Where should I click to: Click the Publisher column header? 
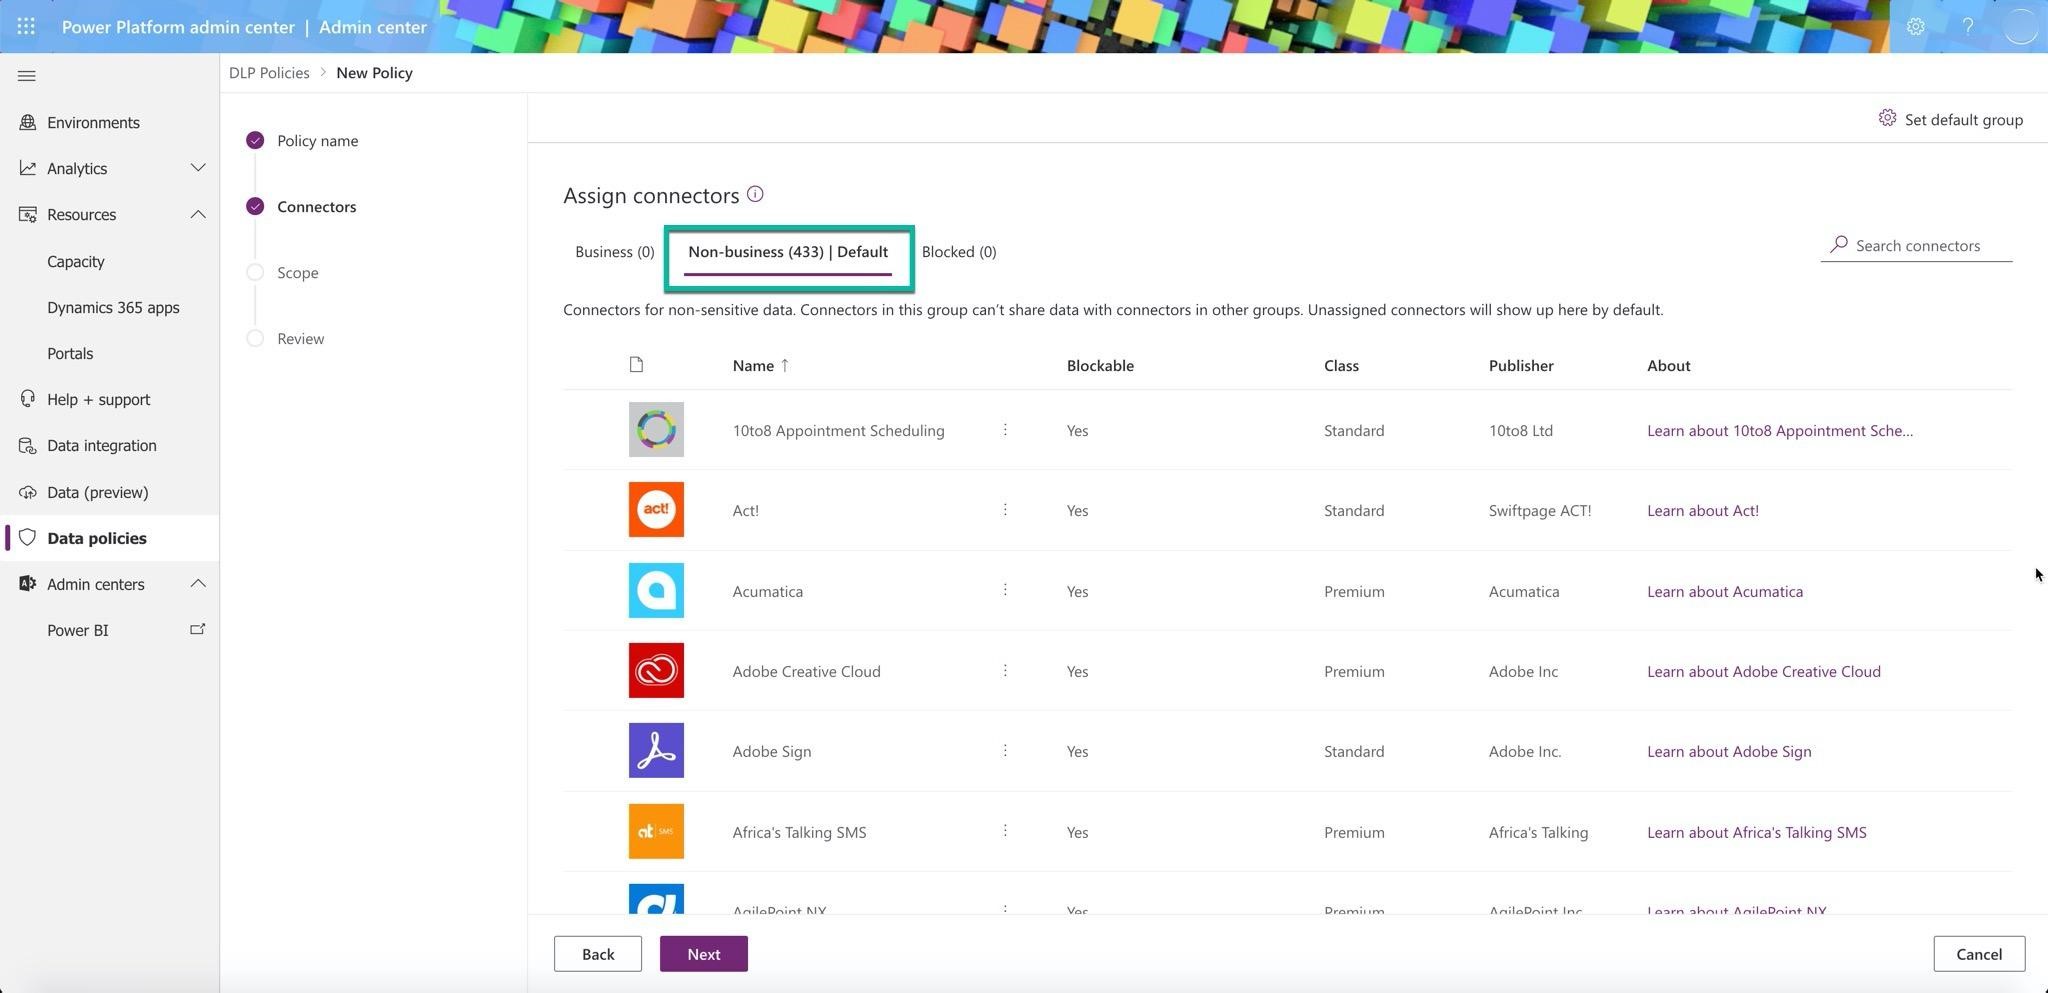point(1521,365)
